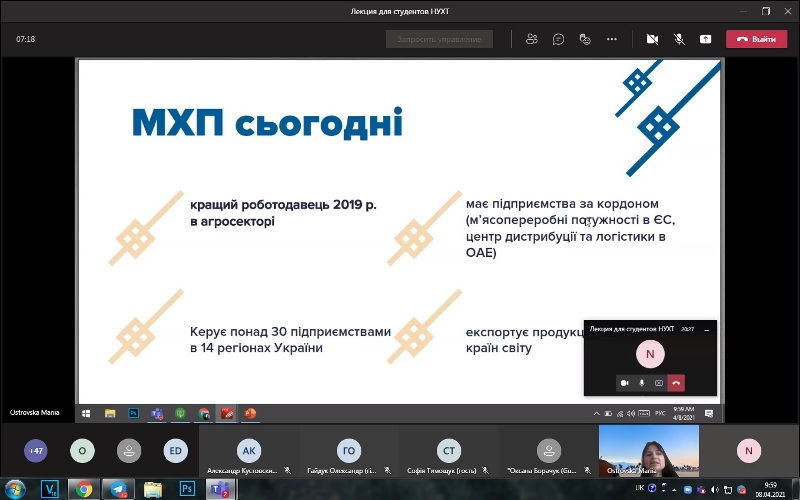Toggle microphone in shared mini call window
The height and width of the screenshot is (500, 800).
(642, 383)
